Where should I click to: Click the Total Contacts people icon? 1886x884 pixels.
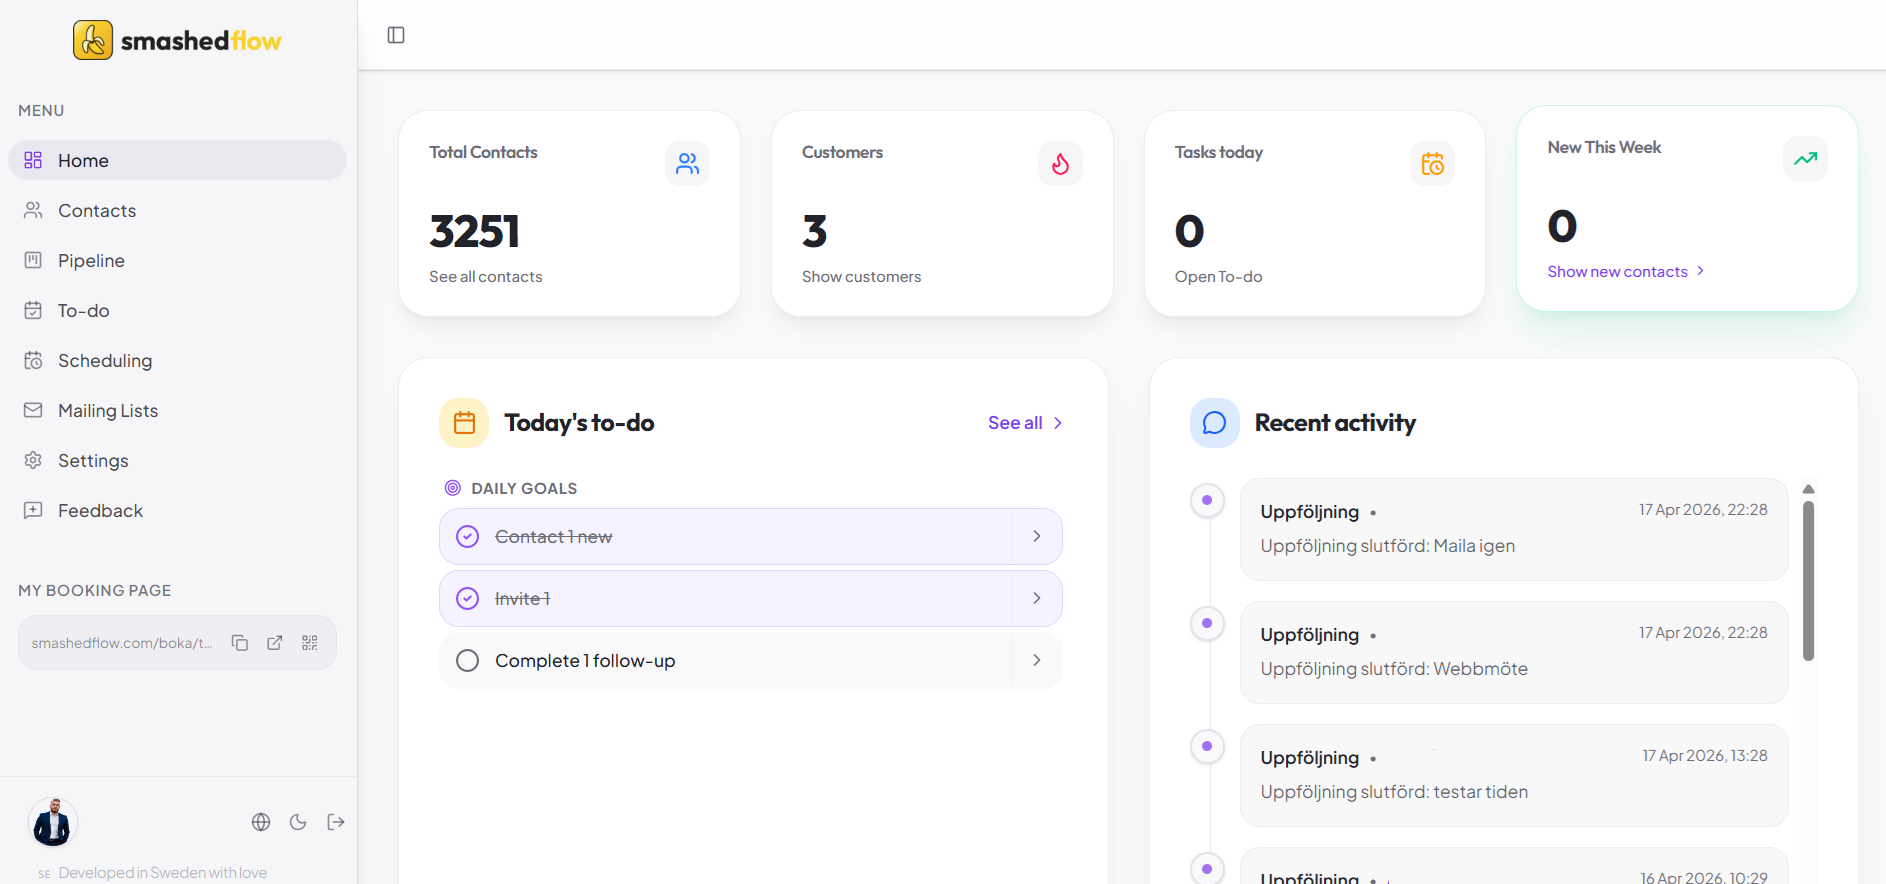point(687,163)
